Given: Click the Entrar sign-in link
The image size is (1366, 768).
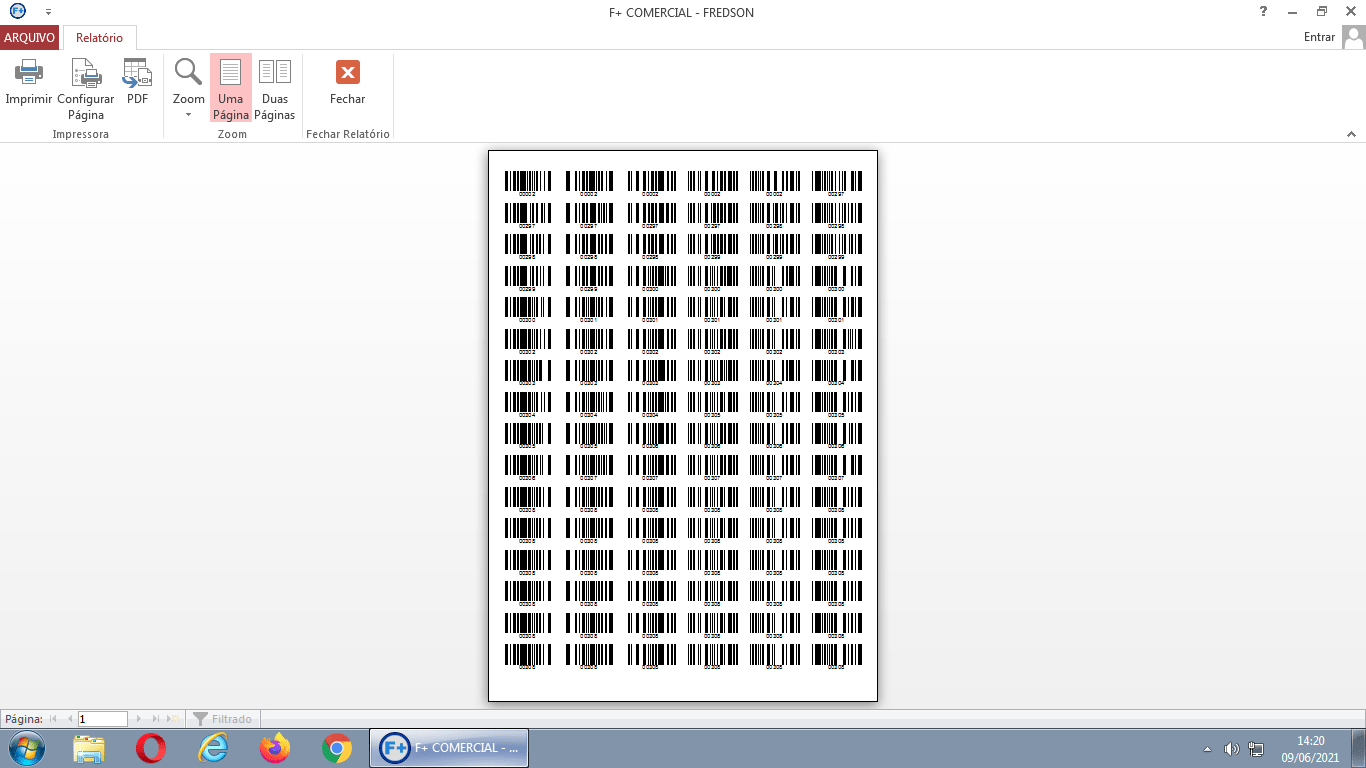Looking at the screenshot, I should (x=1319, y=37).
